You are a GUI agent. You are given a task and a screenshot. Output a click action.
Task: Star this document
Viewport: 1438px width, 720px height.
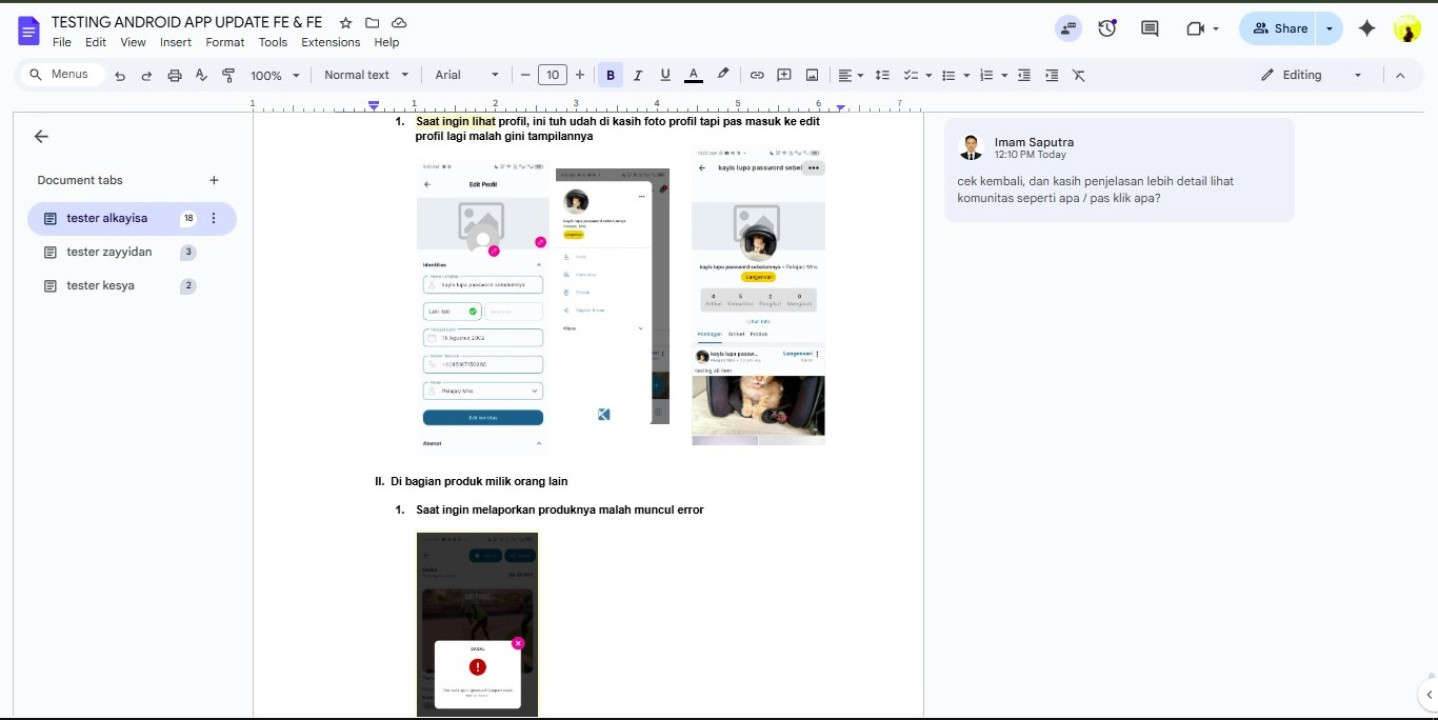pyautogui.click(x=346, y=22)
